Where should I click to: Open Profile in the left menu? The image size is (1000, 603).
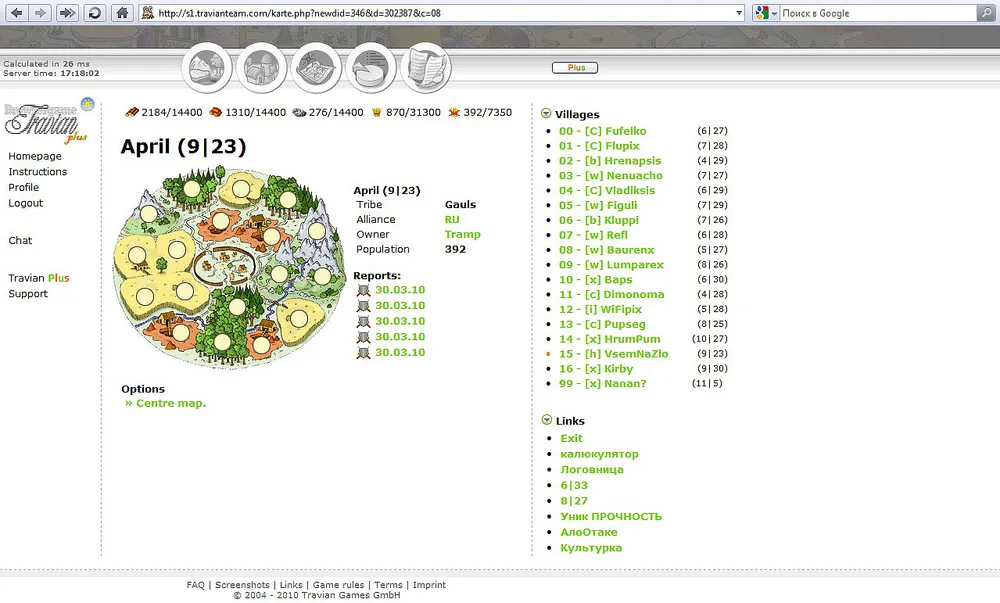[24, 187]
